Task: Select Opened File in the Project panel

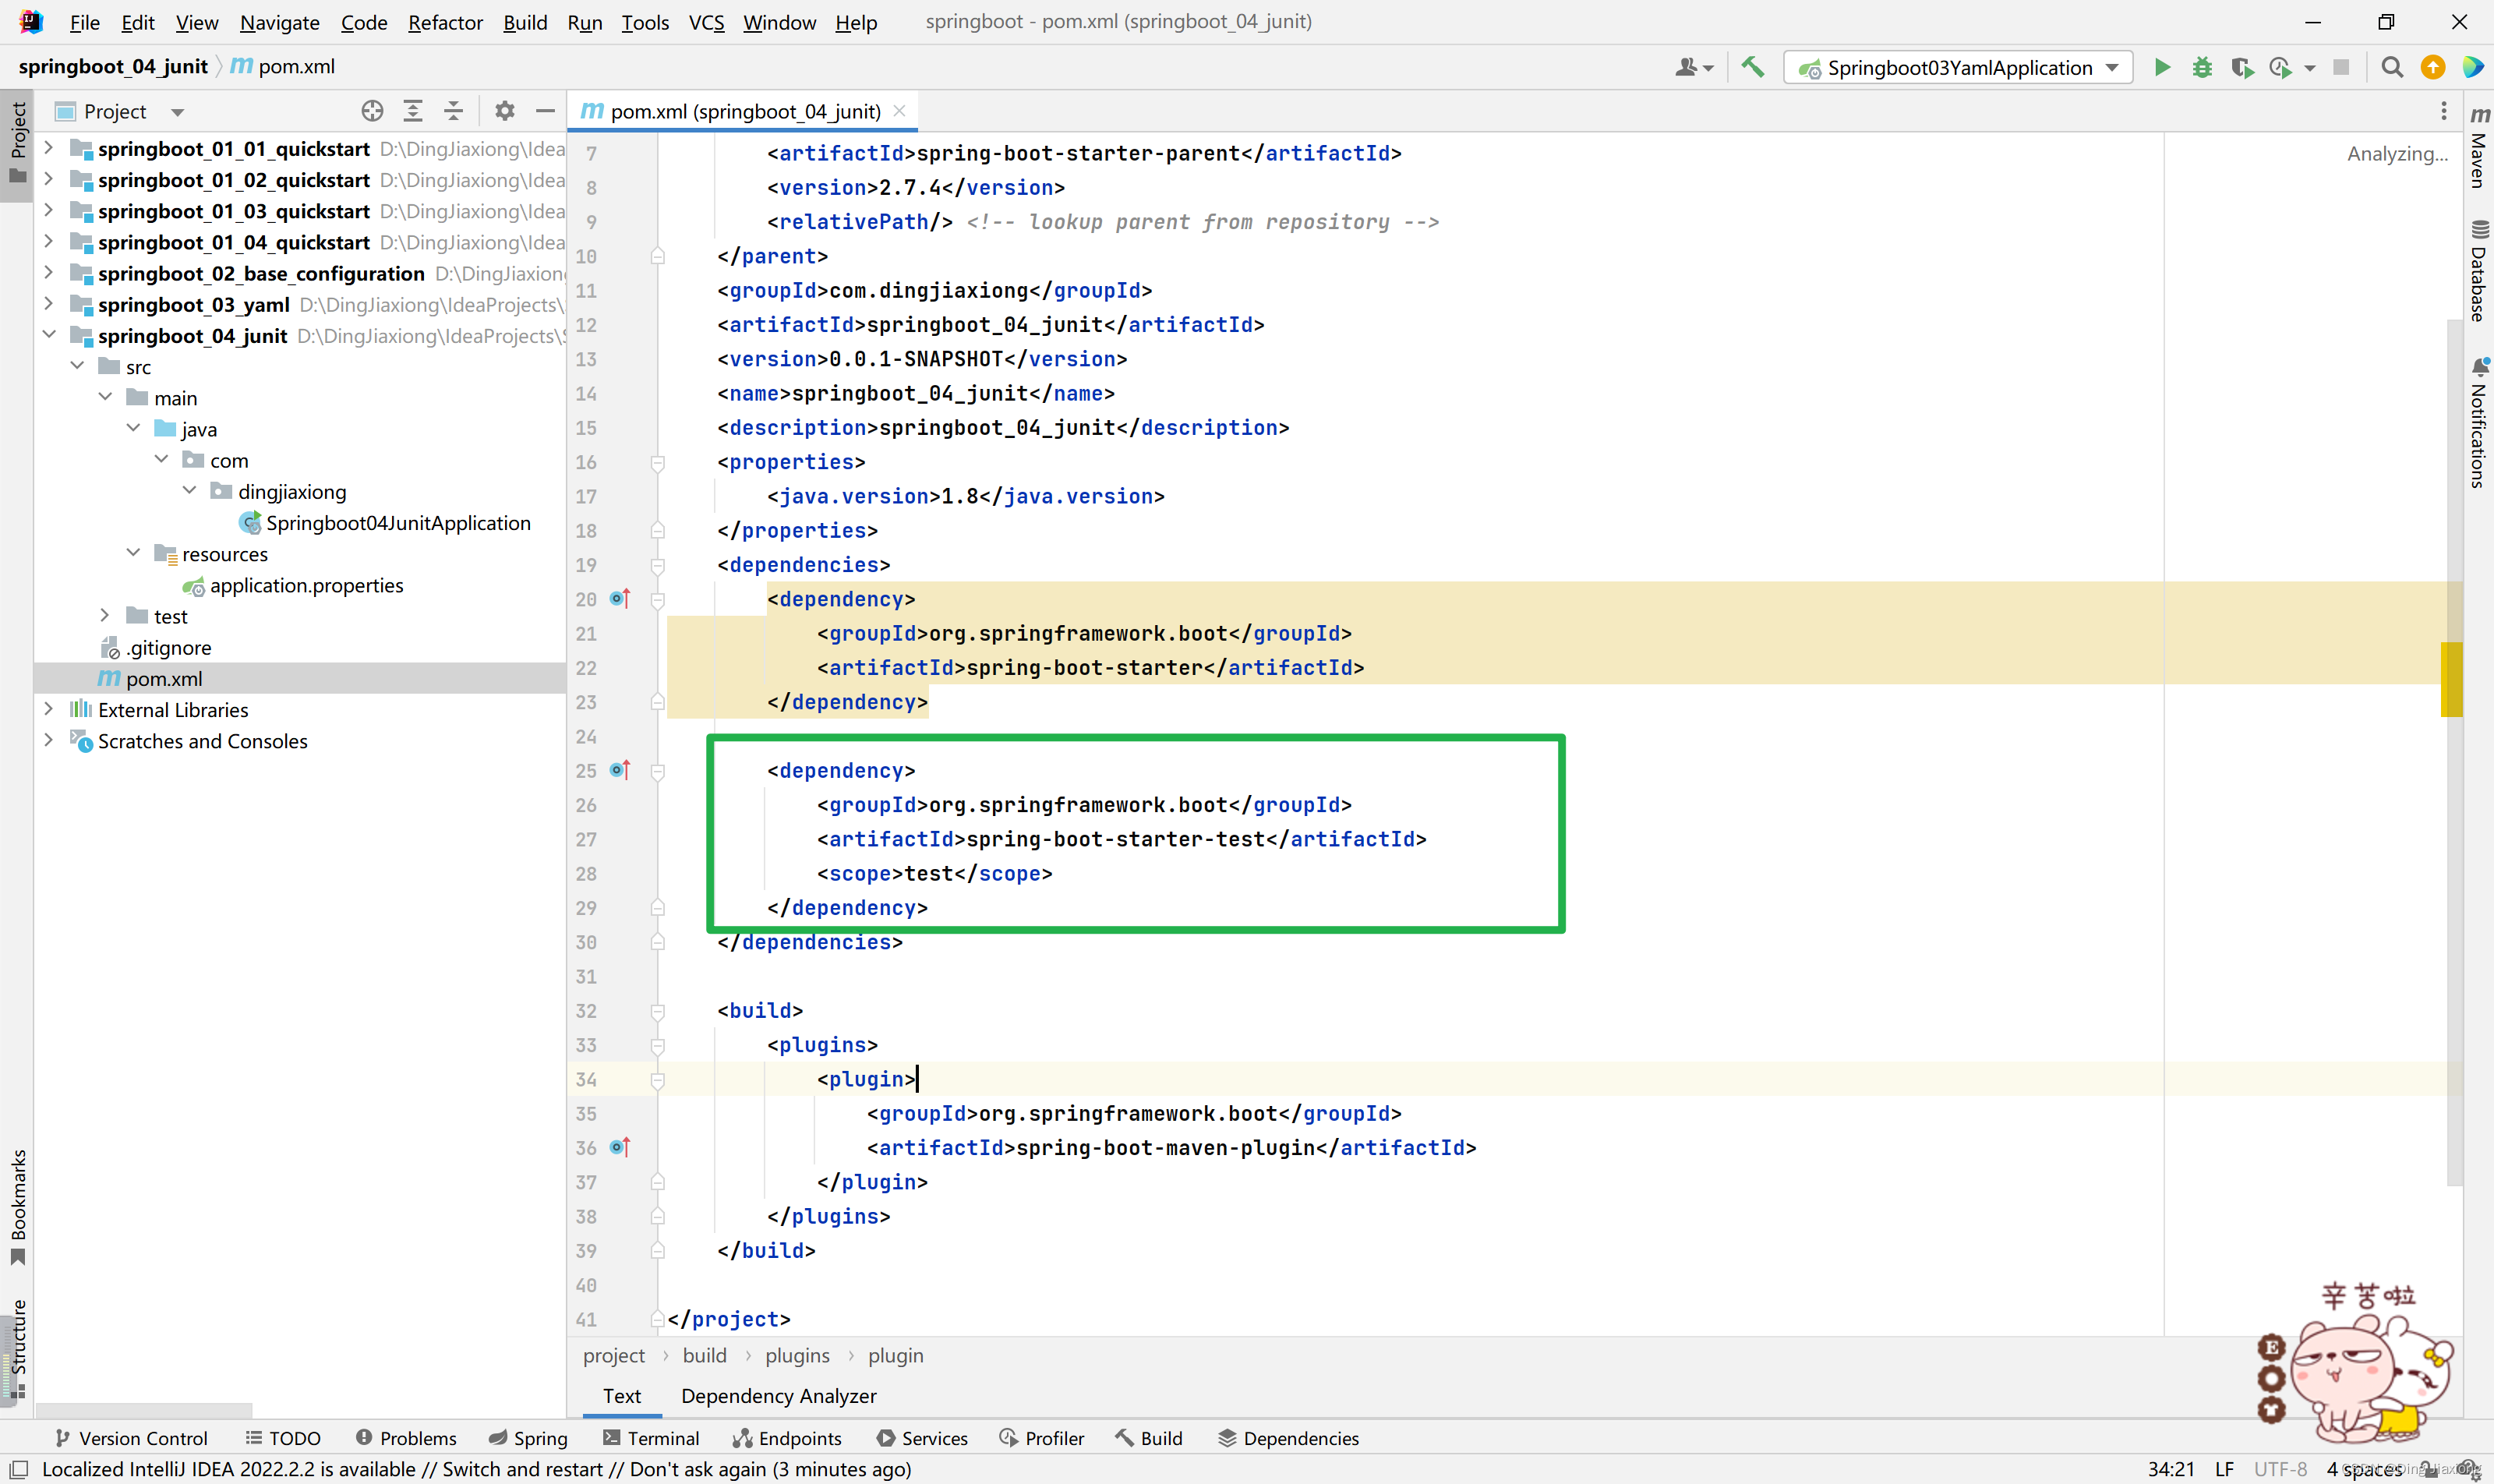Action: [x=372, y=111]
